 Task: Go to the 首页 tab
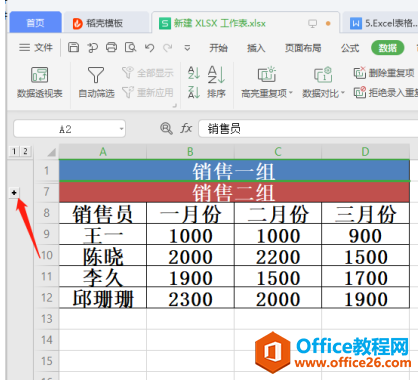pos(35,23)
